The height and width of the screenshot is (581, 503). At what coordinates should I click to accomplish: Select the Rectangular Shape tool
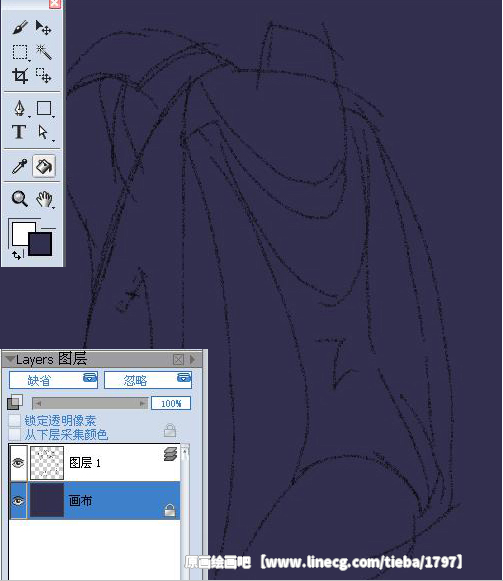44,109
